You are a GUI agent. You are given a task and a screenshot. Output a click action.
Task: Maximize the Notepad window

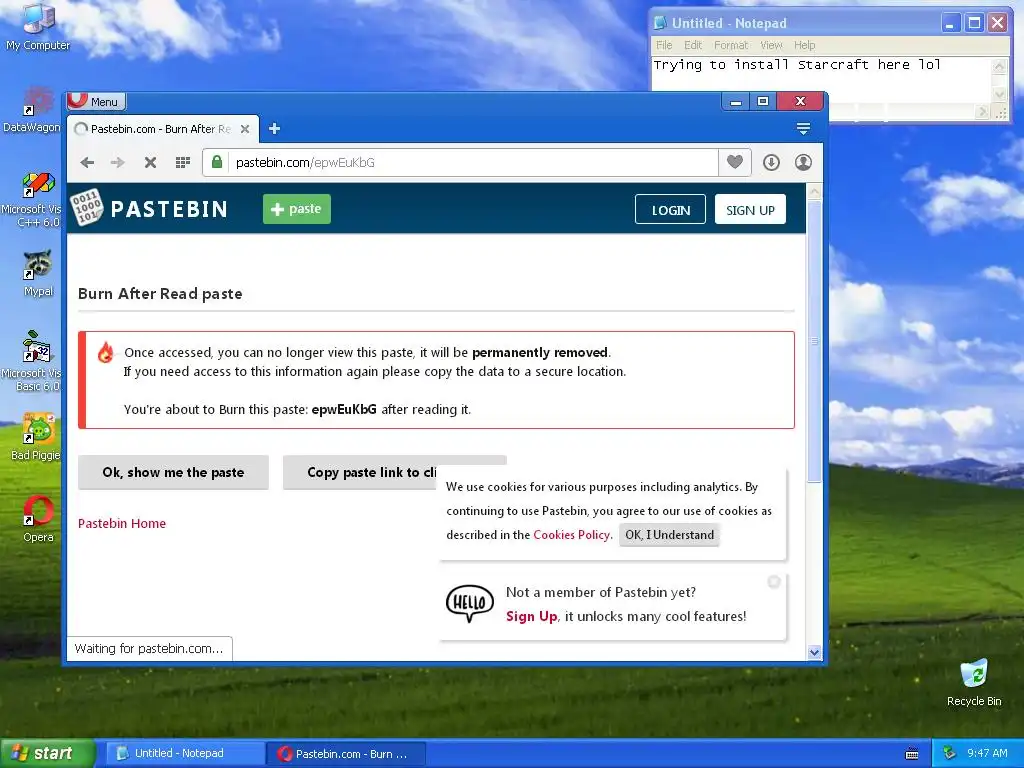974,24
